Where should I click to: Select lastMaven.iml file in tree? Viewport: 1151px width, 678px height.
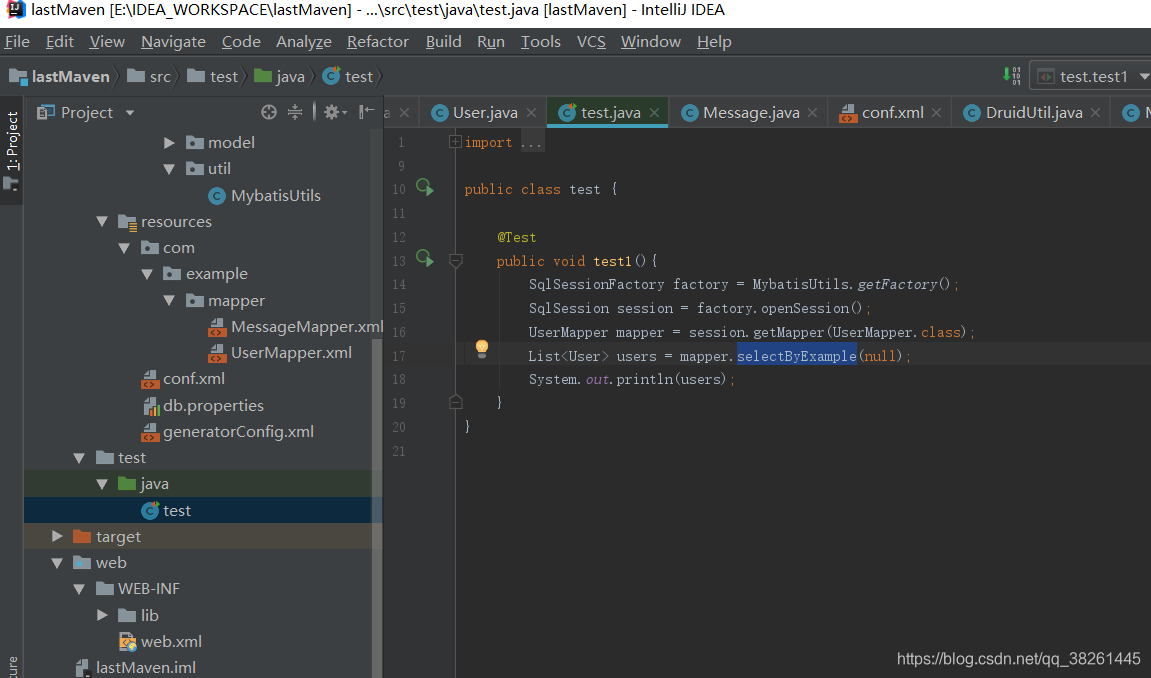point(135,668)
